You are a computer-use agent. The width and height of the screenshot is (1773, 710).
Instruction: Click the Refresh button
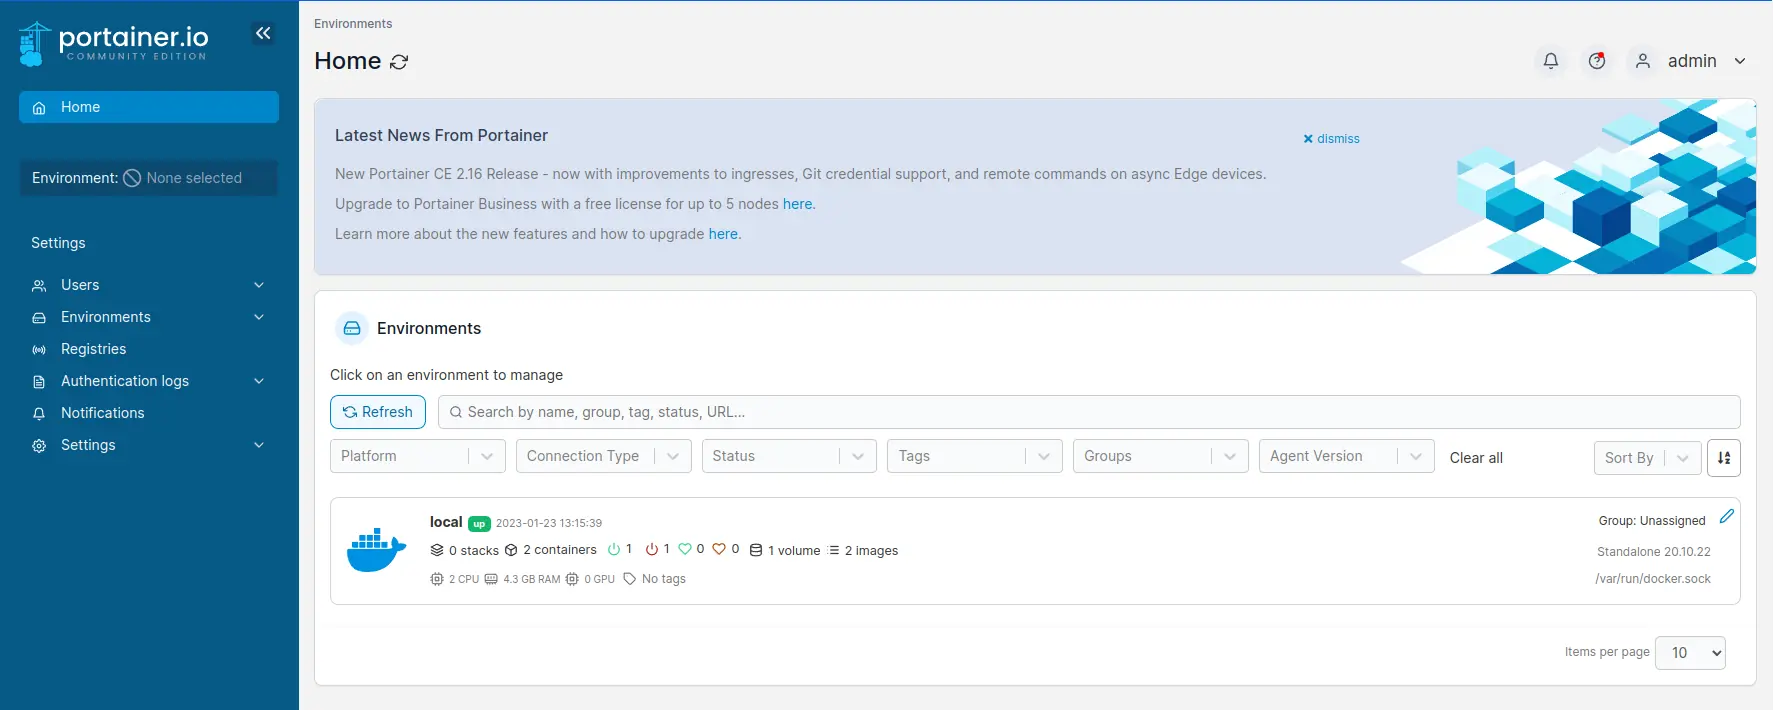tap(378, 412)
